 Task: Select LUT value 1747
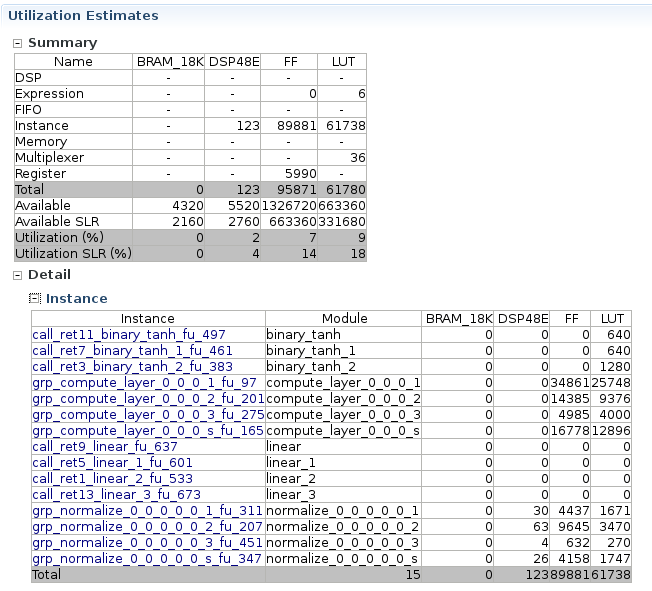tap(615, 559)
